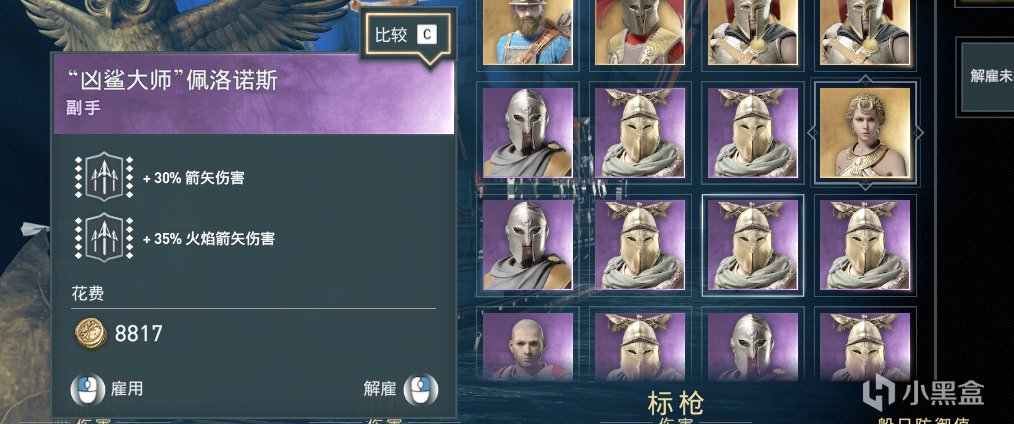Select the golden woman lieutenant portrait

point(865,132)
